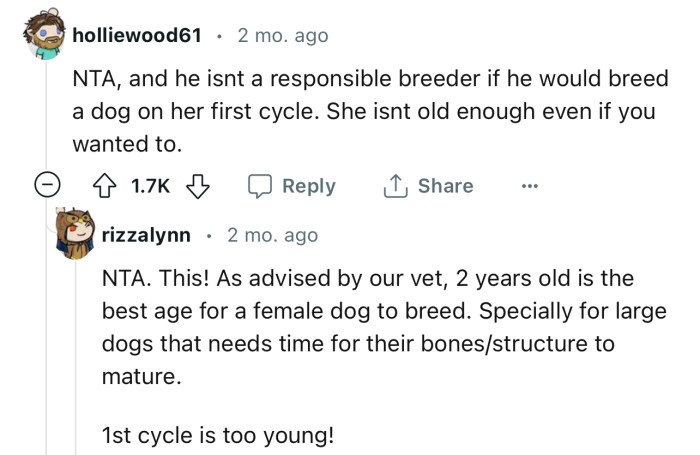The height and width of the screenshot is (455, 700).
Task: Go to holliewood61 username profile link
Action: tap(138, 36)
